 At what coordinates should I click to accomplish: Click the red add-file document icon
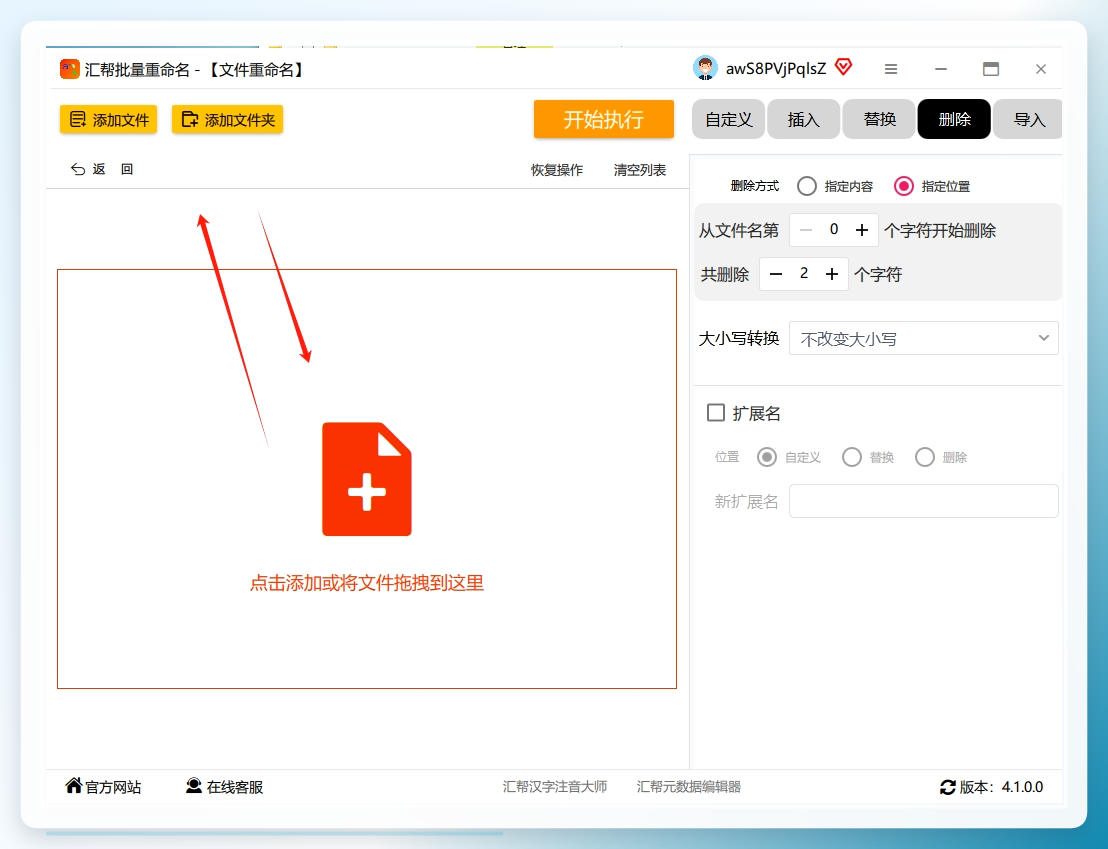367,479
